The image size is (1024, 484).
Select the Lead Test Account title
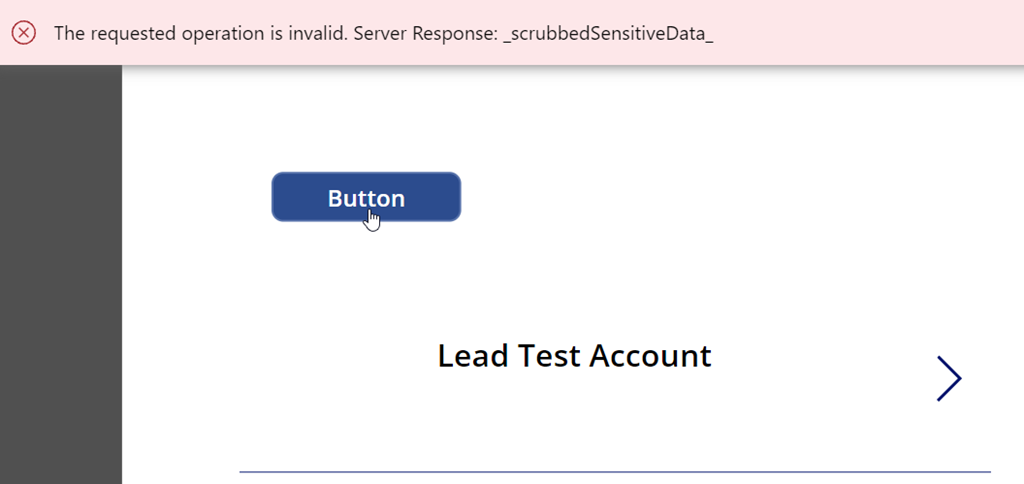click(x=574, y=356)
